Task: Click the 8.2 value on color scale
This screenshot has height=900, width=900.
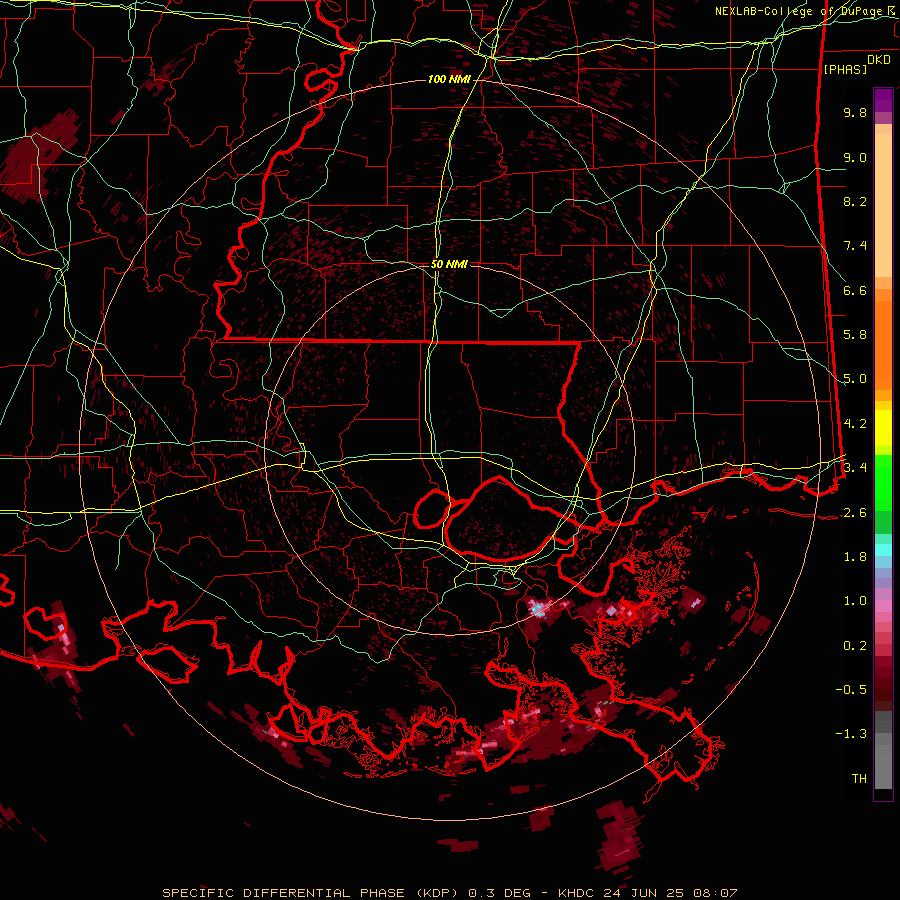Action: pyautogui.click(x=855, y=201)
